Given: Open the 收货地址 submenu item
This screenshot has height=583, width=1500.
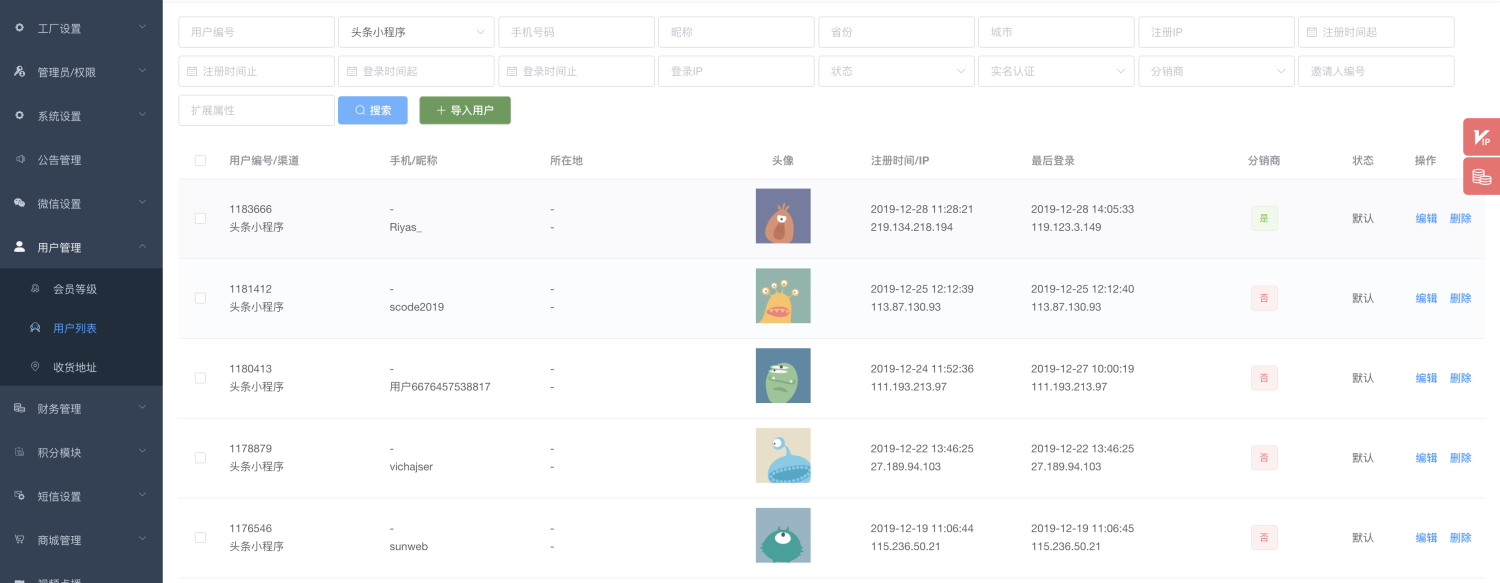Looking at the screenshot, I should click(x=81, y=367).
